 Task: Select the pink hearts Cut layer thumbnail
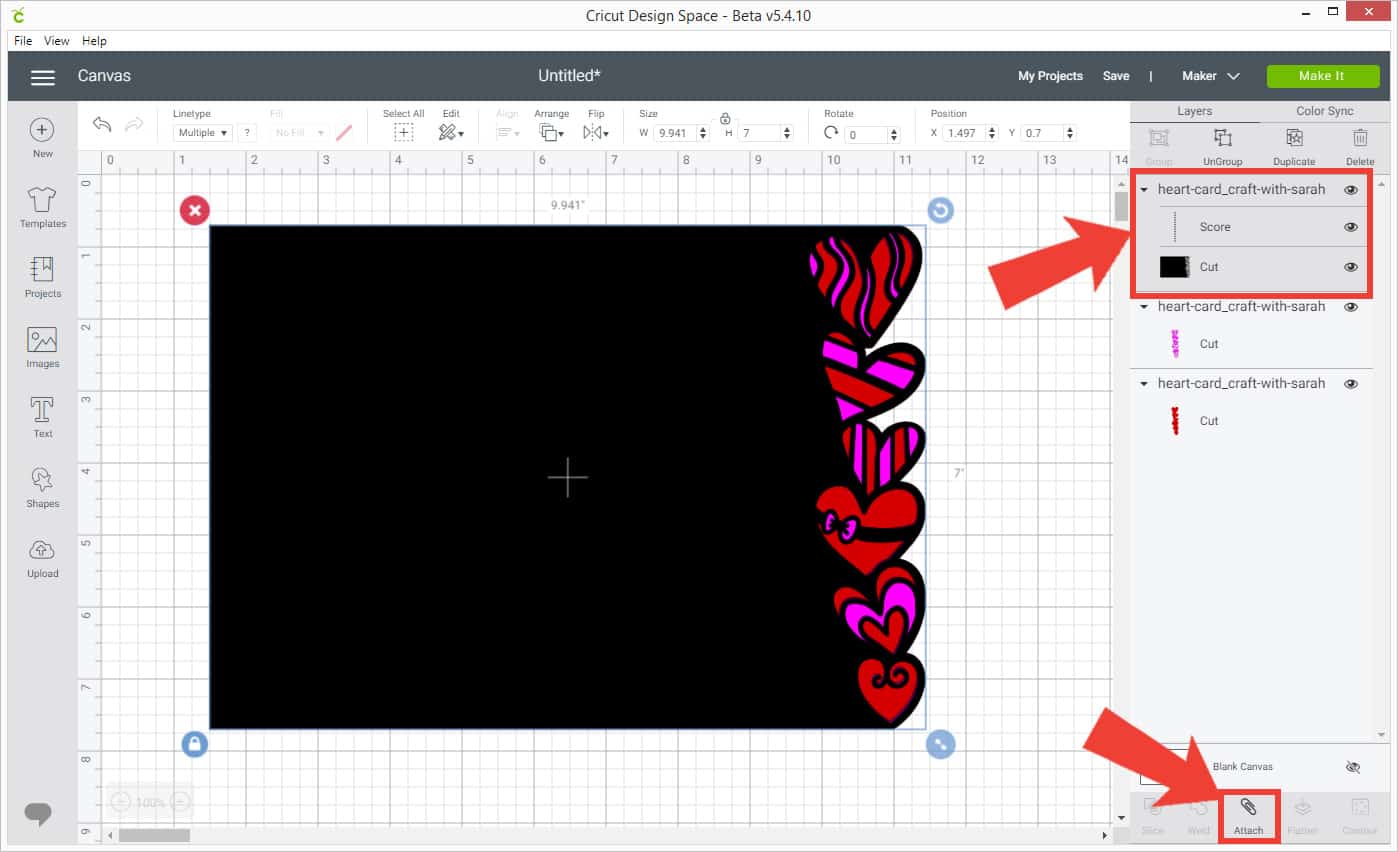1174,344
